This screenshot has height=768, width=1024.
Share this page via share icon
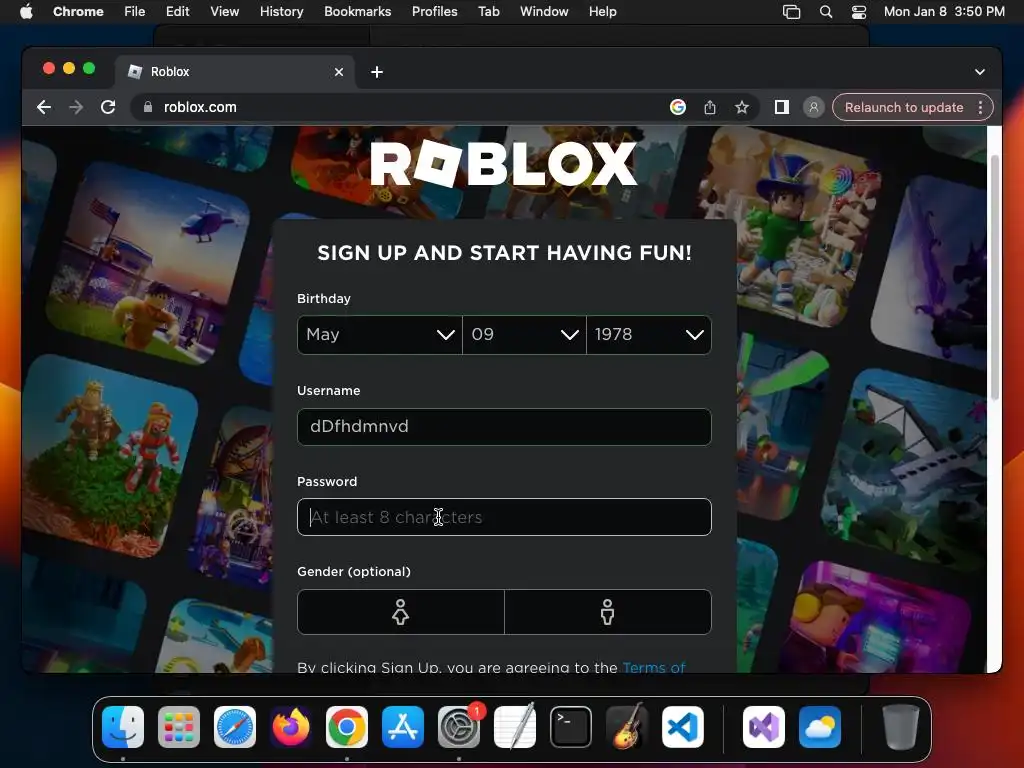pyautogui.click(x=710, y=107)
